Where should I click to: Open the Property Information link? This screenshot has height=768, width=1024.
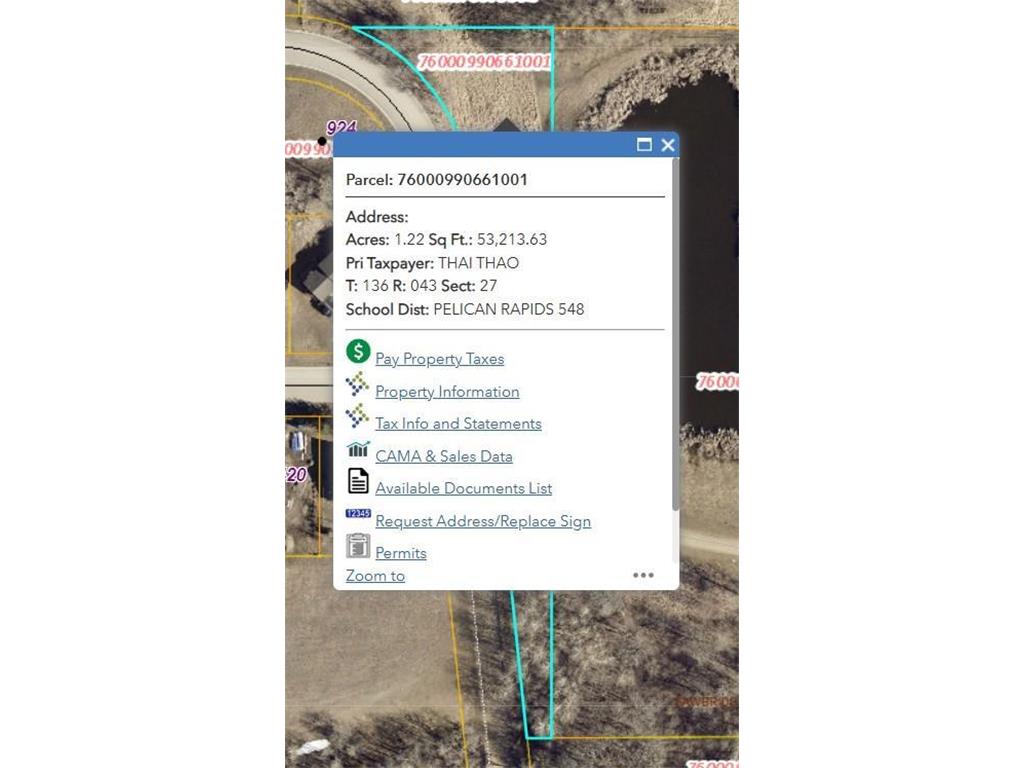pos(447,392)
